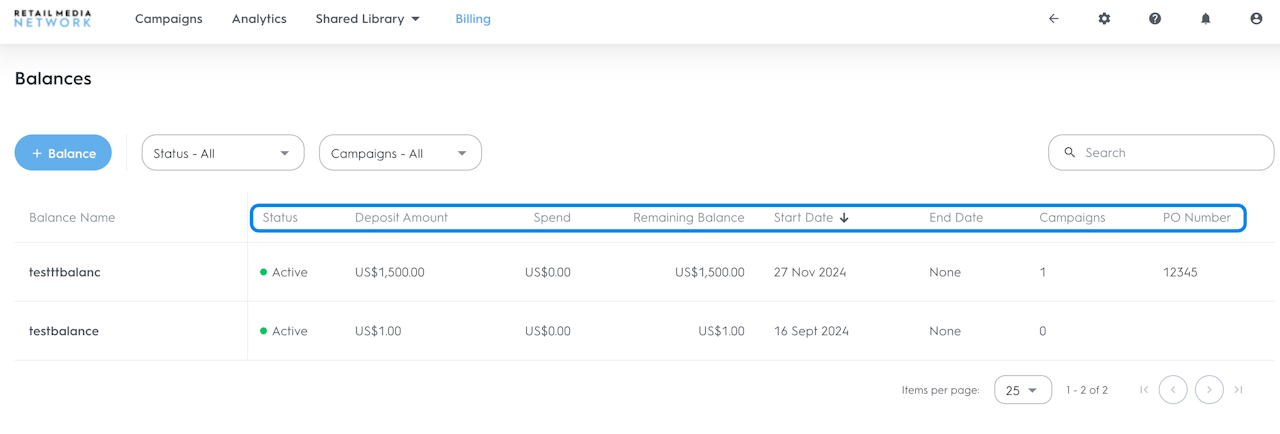
Task: Click the Retail Media Network logo
Action: coord(53,19)
